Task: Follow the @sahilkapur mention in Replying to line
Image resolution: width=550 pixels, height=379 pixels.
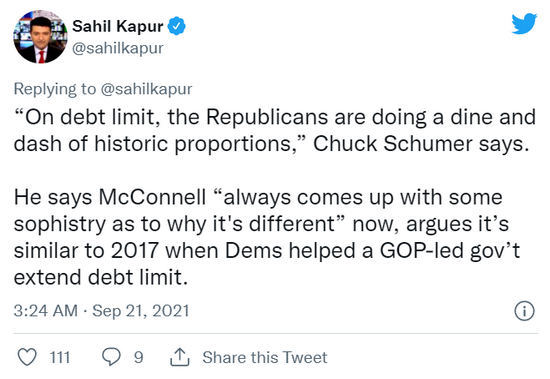Action: [x=146, y=89]
